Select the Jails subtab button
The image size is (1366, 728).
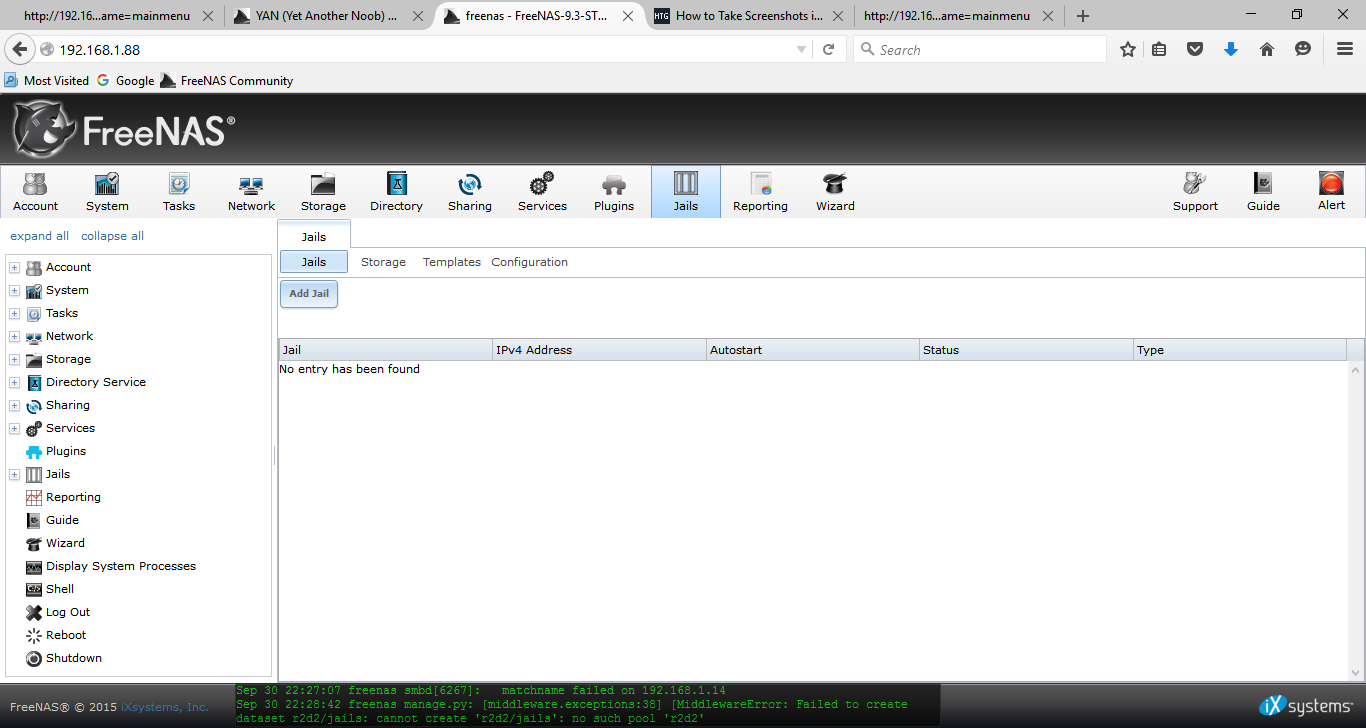pos(314,262)
